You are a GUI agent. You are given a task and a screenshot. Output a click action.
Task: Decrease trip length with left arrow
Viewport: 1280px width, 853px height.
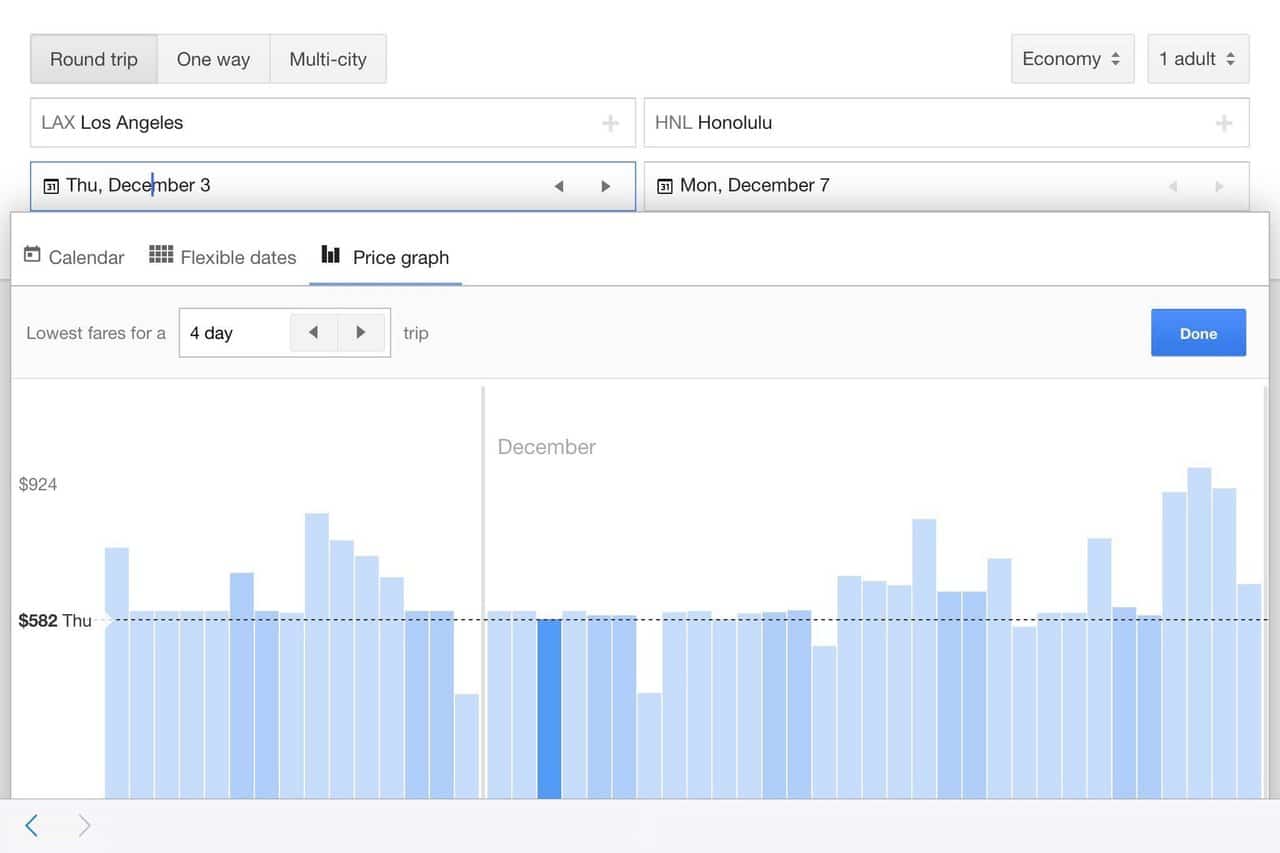pyautogui.click(x=313, y=333)
